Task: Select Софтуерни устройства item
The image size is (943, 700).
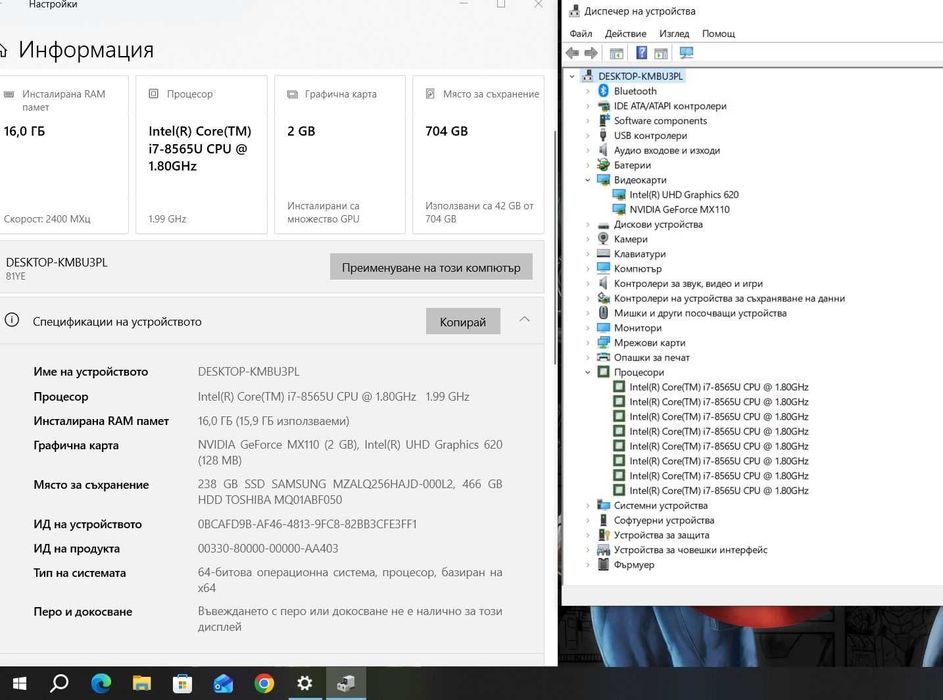Action: (664, 520)
